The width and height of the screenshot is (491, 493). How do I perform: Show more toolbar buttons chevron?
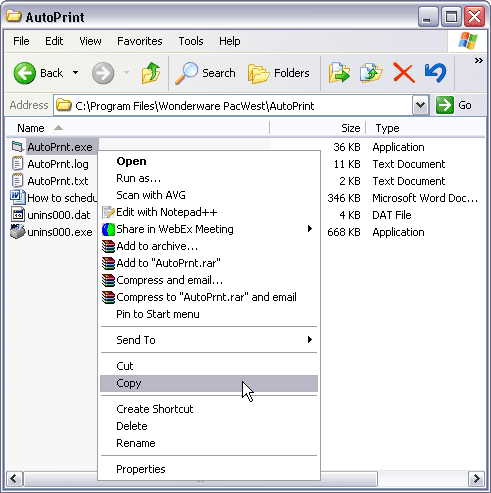coord(478,61)
